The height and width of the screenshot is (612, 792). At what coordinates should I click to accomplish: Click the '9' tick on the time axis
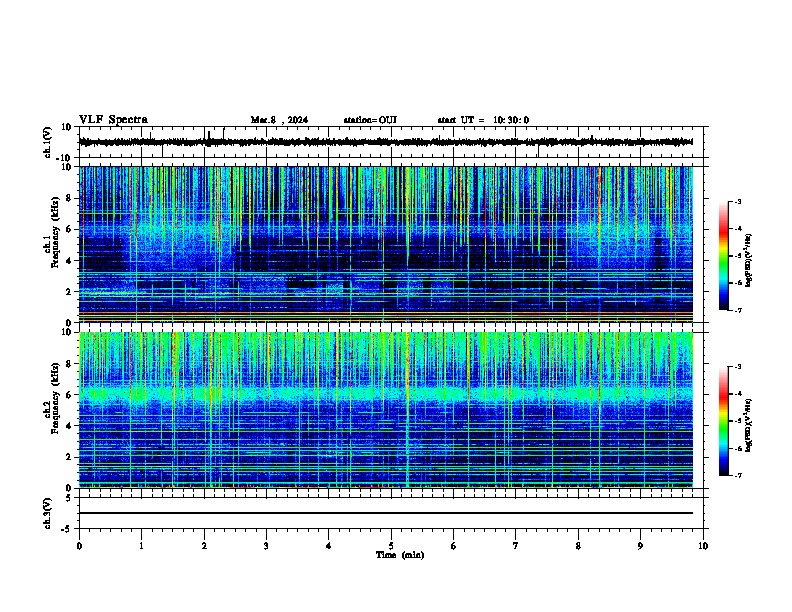(640, 546)
